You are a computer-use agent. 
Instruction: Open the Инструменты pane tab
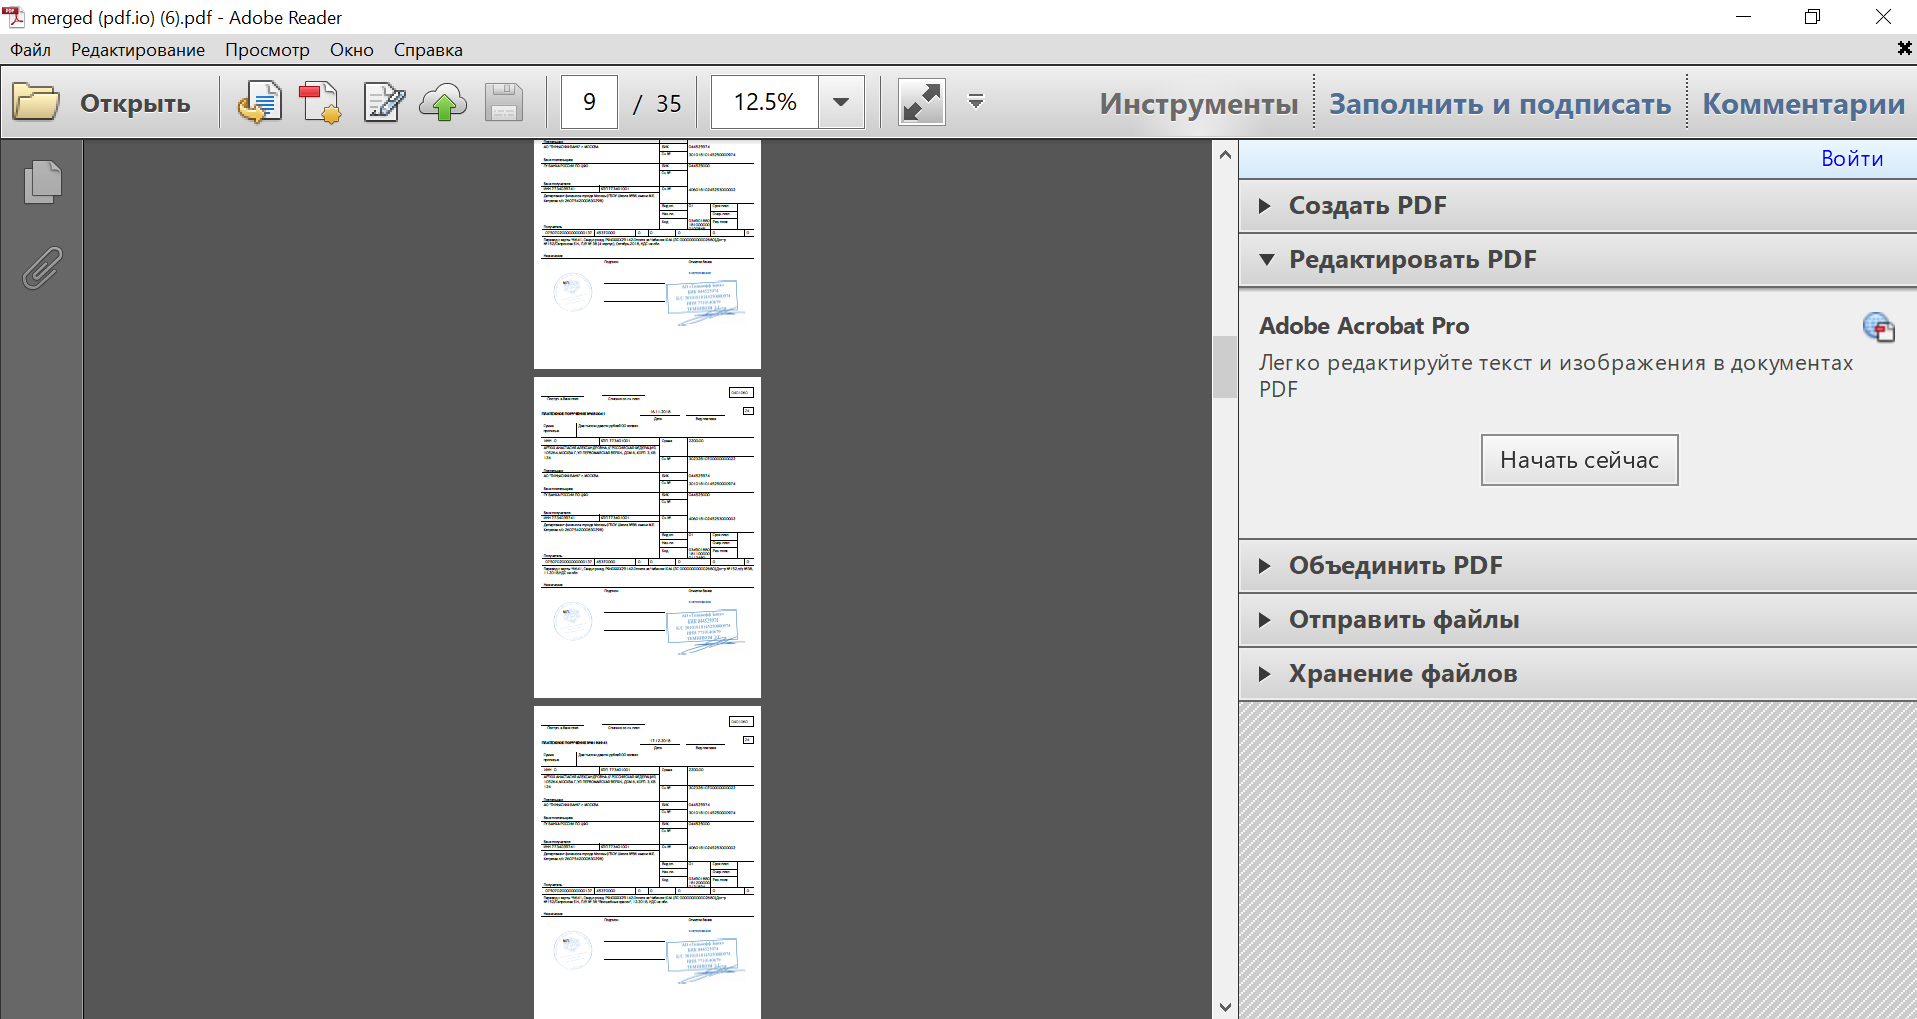(x=1198, y=103)
